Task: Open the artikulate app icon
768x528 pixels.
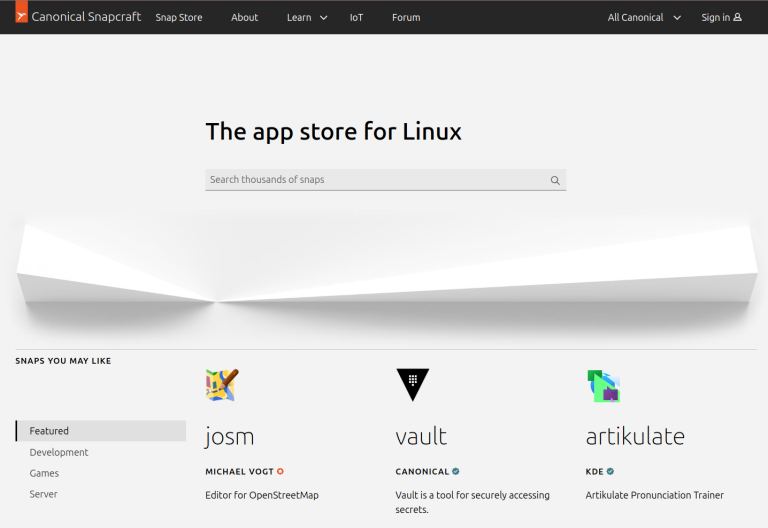Action: [603, 386]
